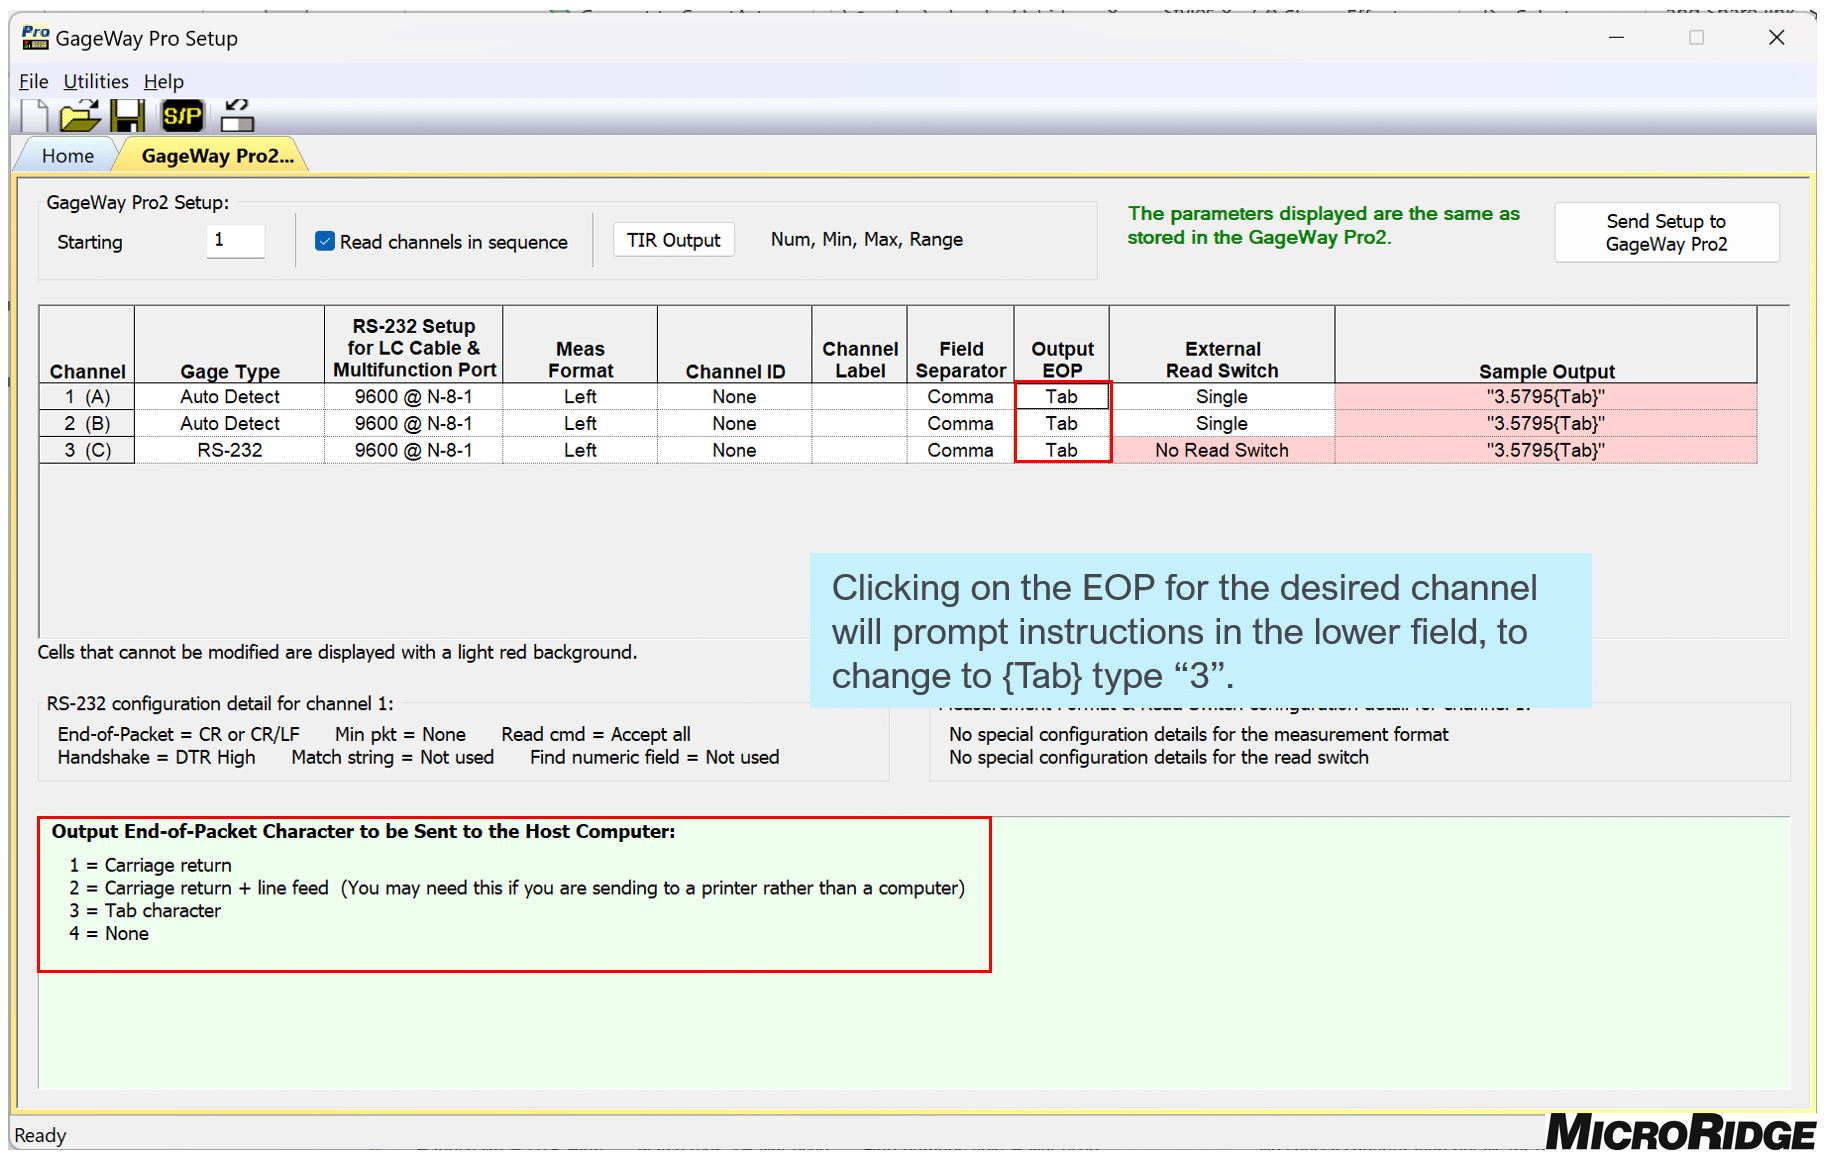Click the Ready status bar text
This screenshot has height=1161, width=1833.
point(40,1135)
